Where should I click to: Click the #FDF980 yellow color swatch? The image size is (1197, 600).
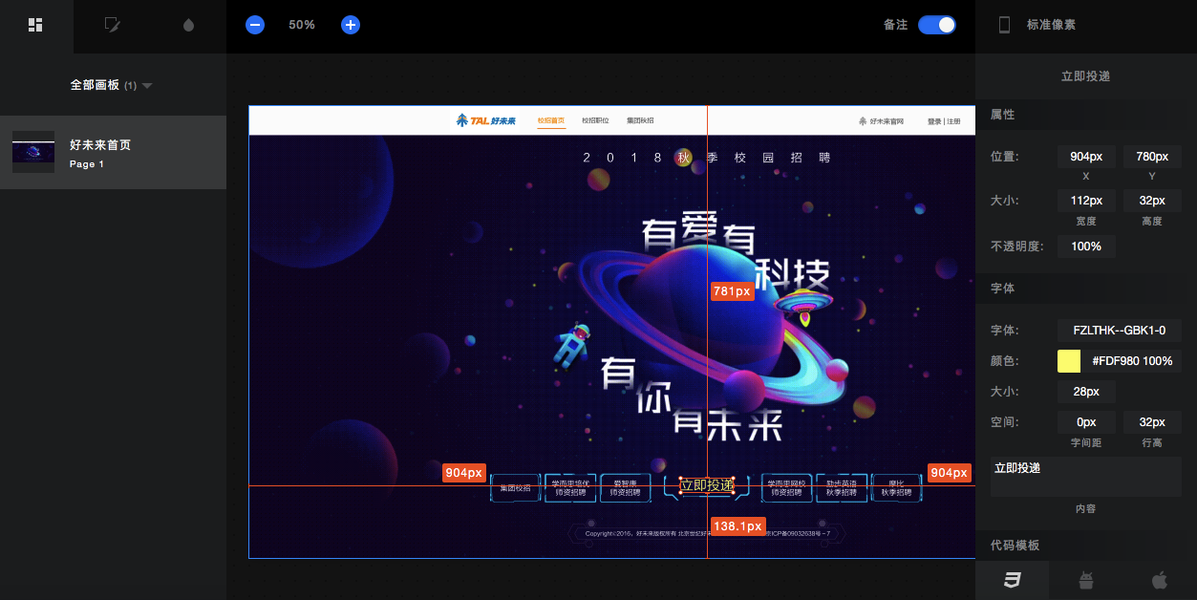[1069, 361]
